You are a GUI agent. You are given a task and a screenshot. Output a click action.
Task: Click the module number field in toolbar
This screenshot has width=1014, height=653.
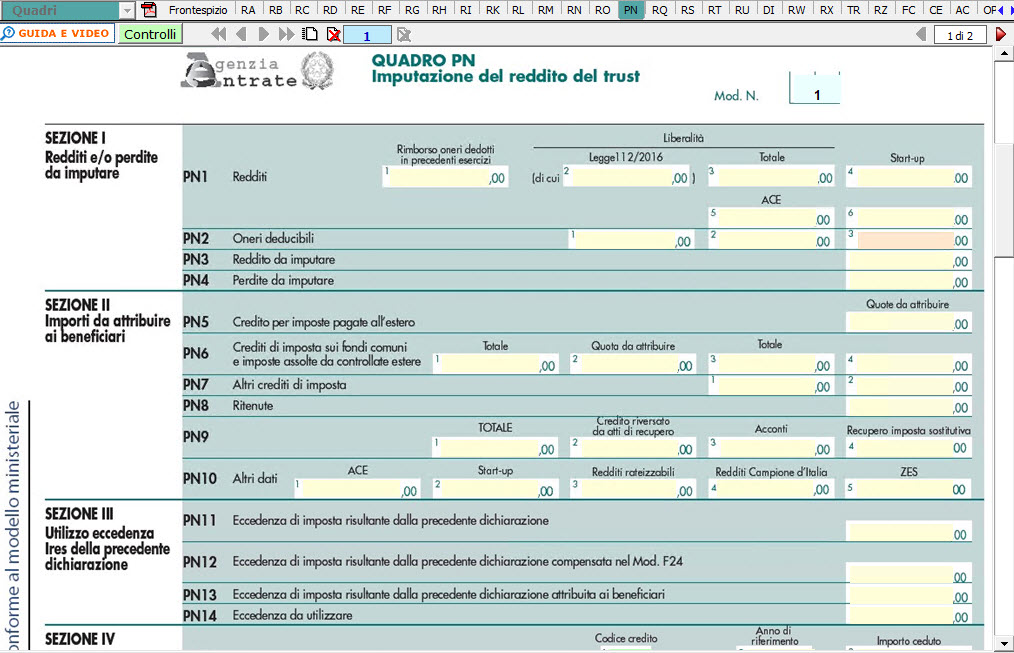(367, 35)
